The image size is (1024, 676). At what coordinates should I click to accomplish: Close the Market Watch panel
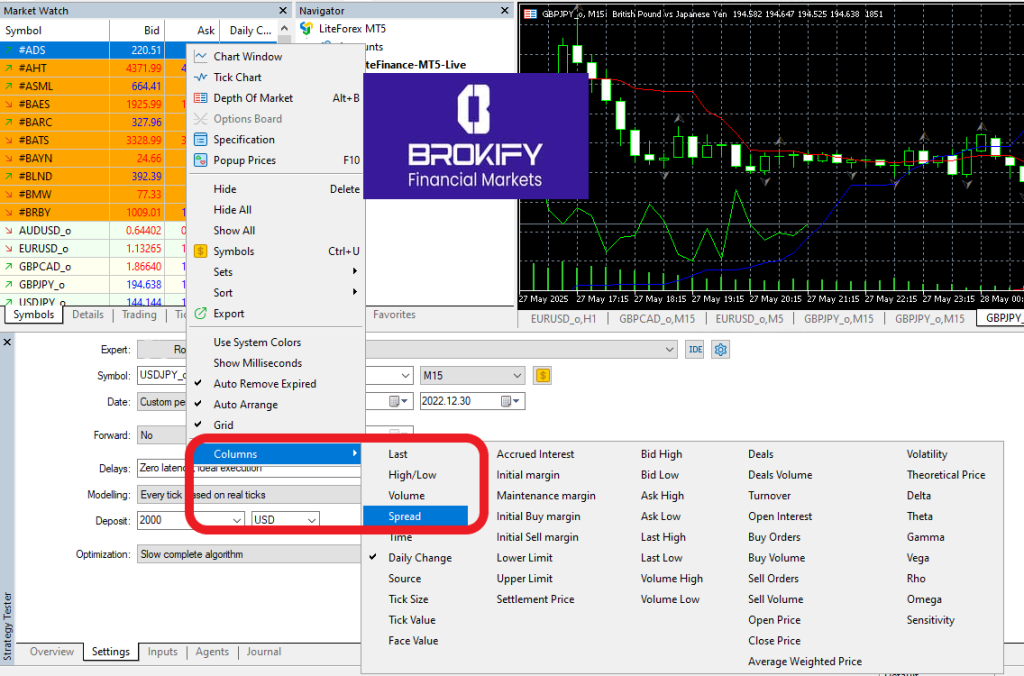click(x=284, y=9)
